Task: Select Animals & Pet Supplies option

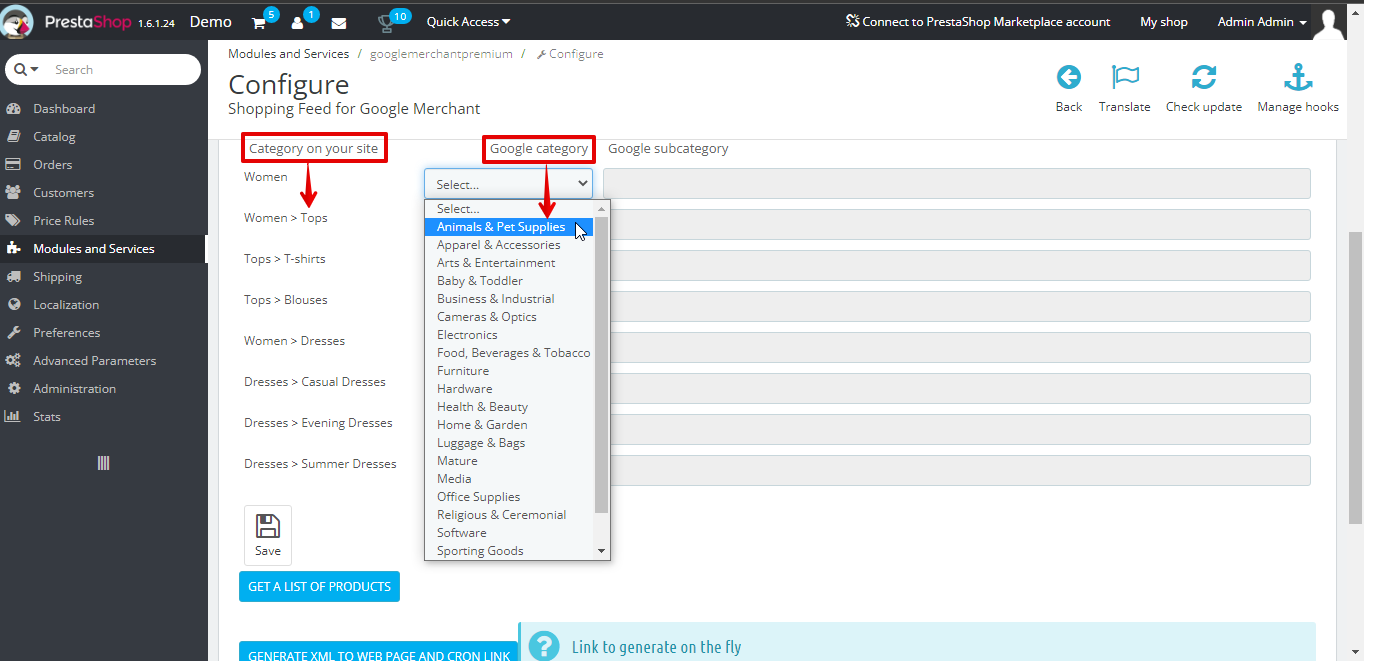Action: click(x=509, y=227)
